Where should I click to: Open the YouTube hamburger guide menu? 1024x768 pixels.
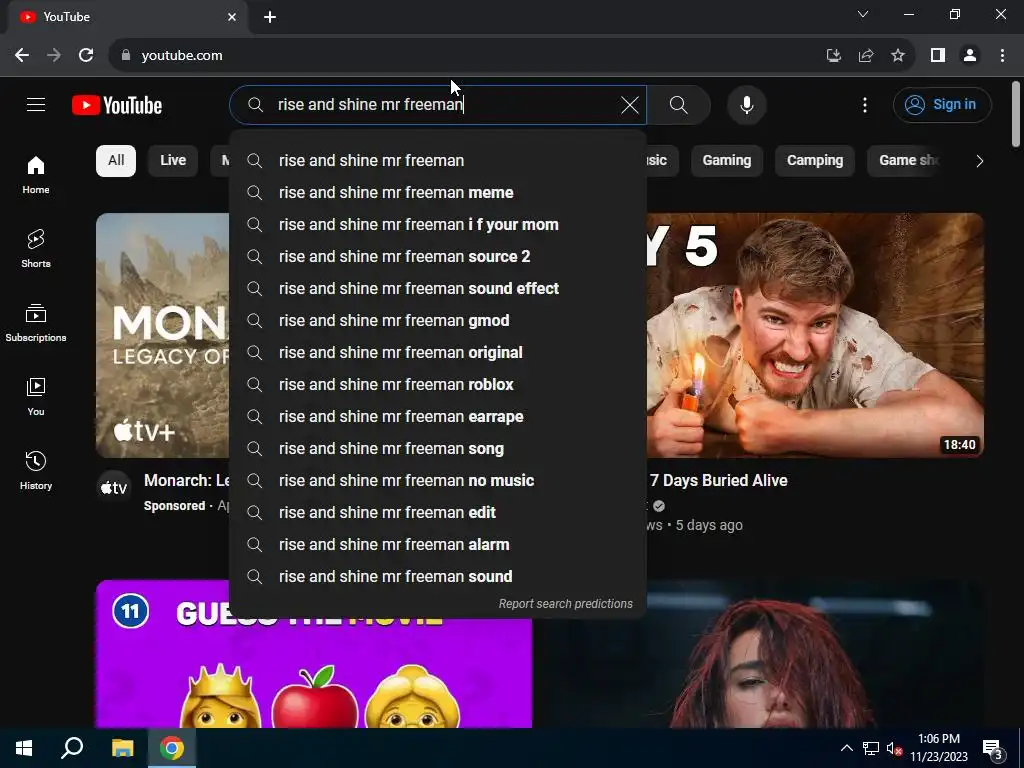click(36, 104)
